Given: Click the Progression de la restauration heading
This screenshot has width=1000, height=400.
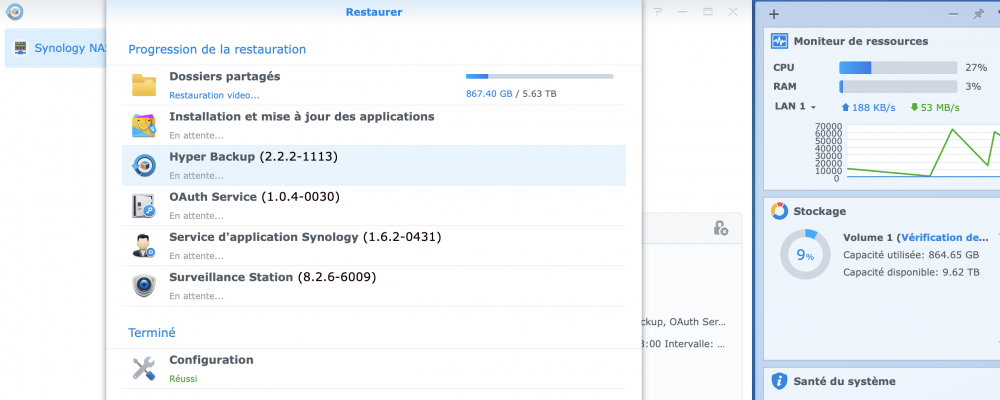Looking at the screenshot, I should (x=217, y=49).
